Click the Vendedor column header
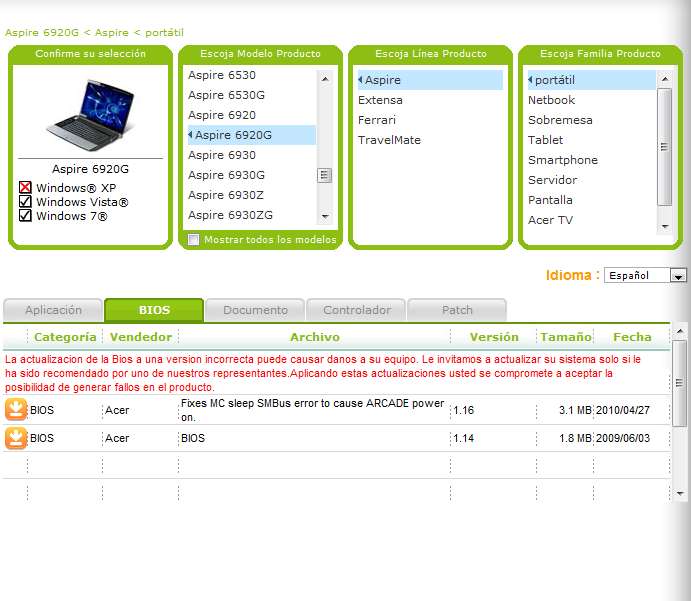The height and width of the screenshot is (601, 691). (x=141, y=337)
